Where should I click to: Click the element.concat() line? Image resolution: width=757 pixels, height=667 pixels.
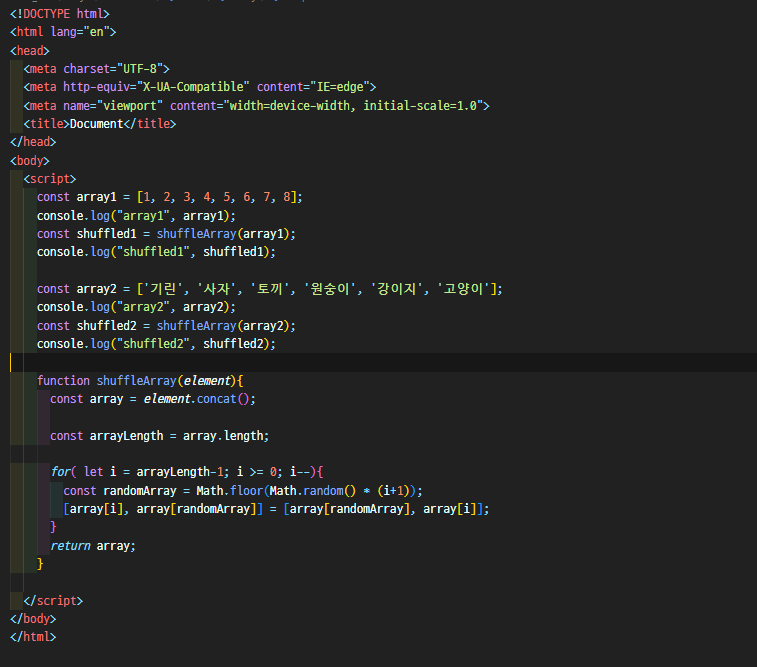153,399
